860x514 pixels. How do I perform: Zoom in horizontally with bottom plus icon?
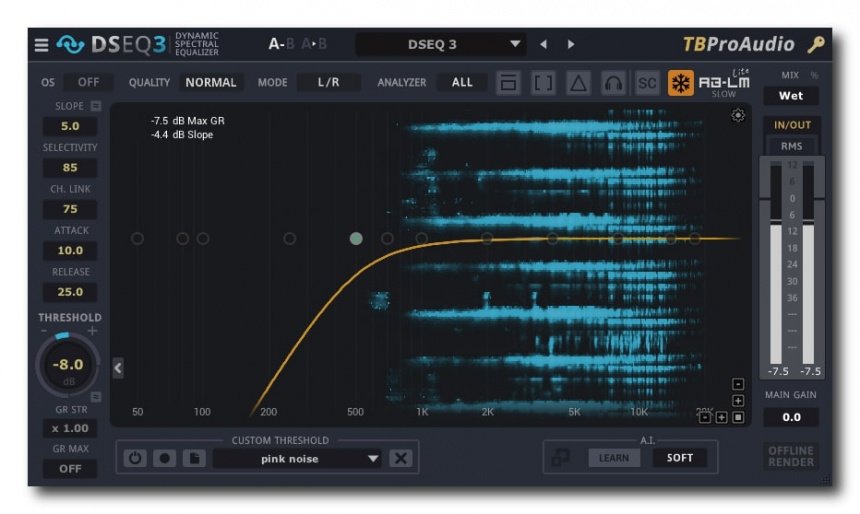tap(722, 417)
